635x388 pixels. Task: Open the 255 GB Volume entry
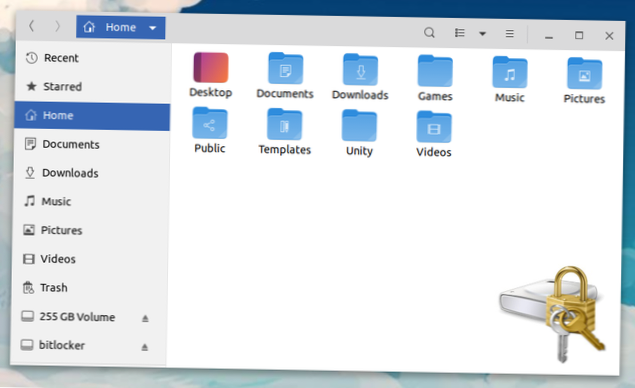89,317
